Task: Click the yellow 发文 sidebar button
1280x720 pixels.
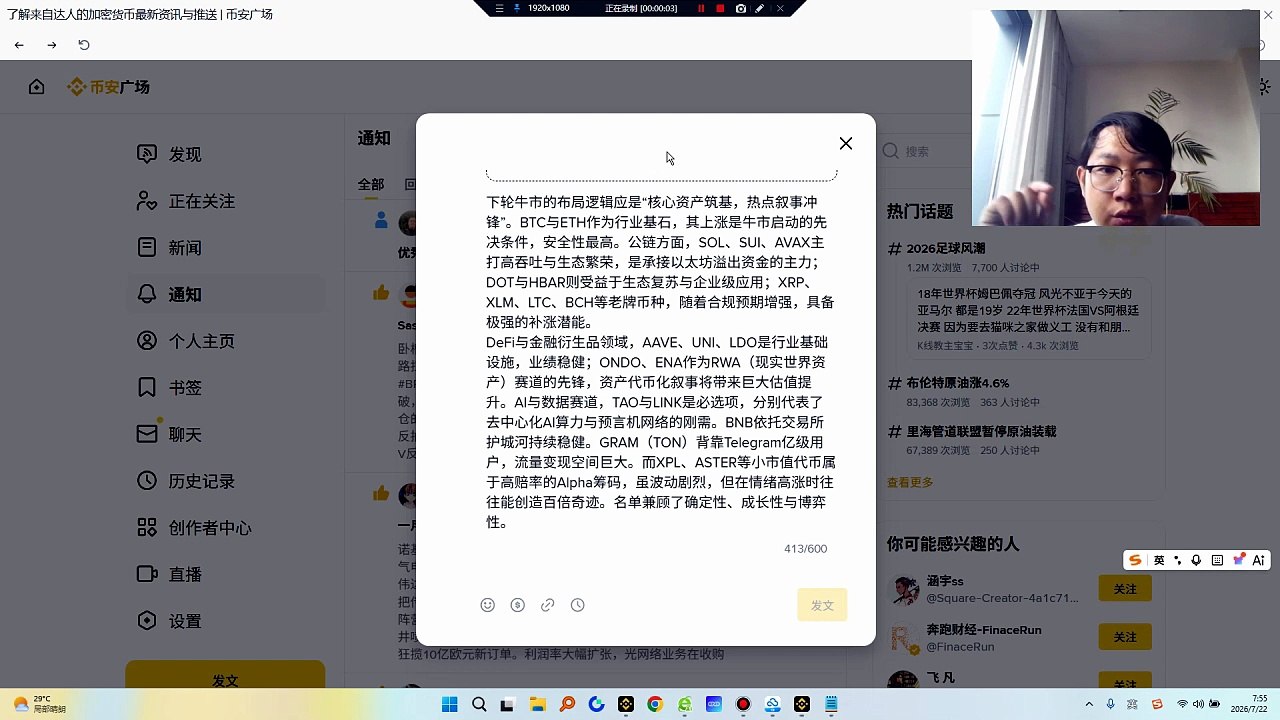Action: 225,675
